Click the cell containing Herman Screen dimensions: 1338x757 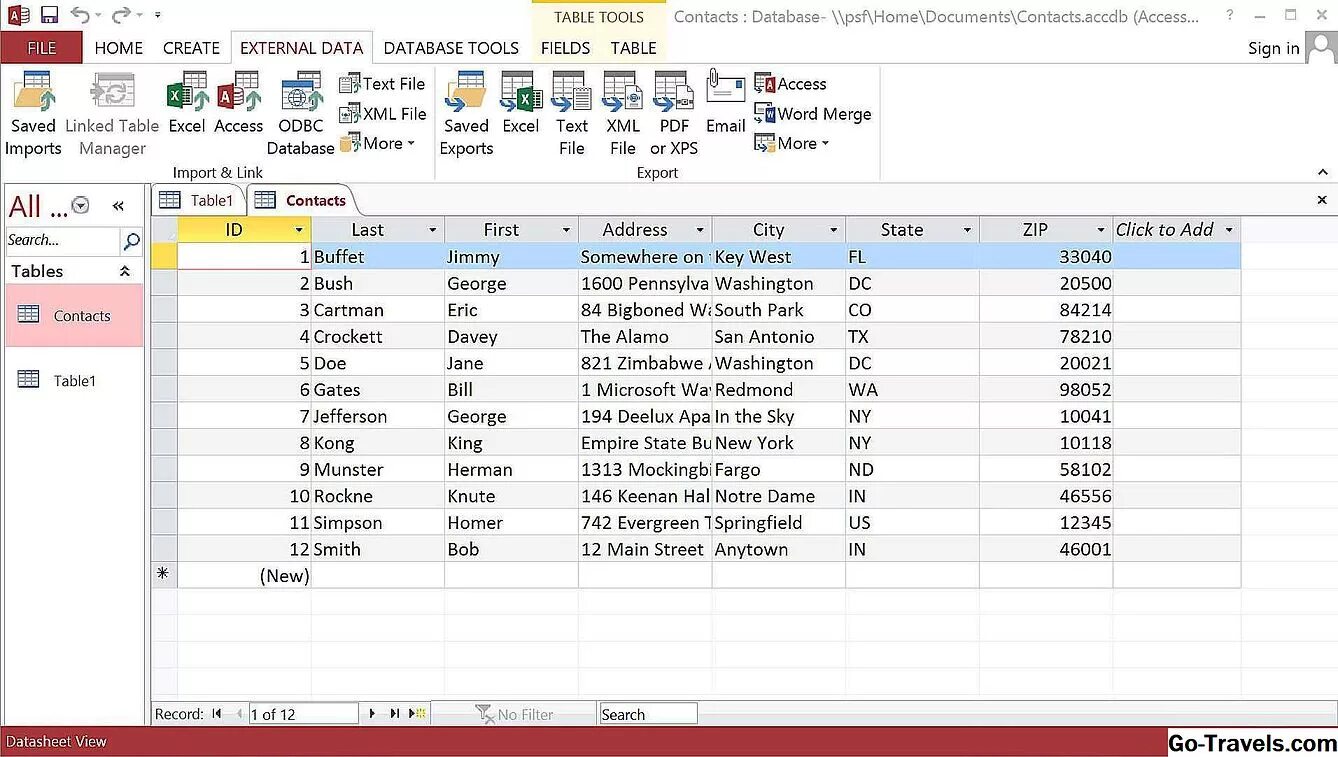pyautogui.click(x=512, y=469)
